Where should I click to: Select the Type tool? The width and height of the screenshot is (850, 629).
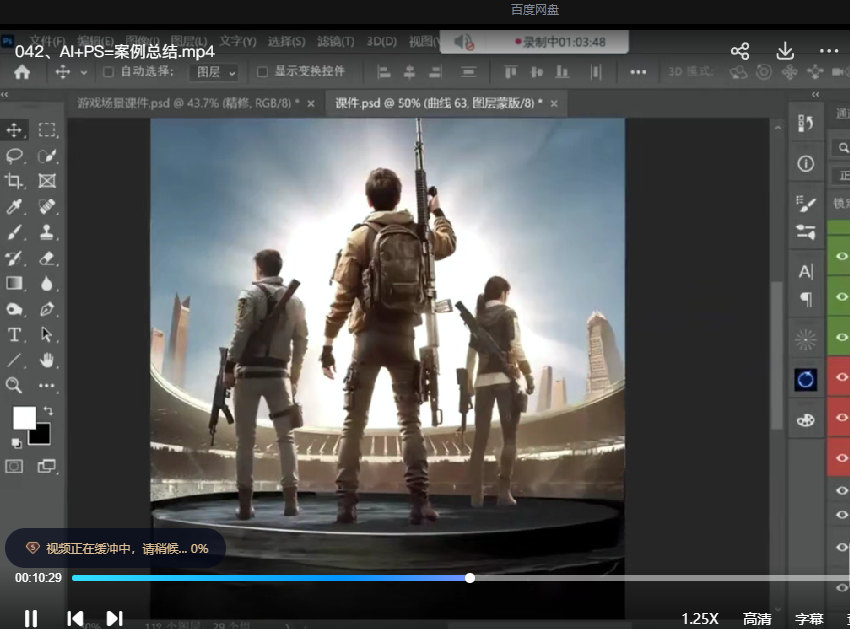14,335
